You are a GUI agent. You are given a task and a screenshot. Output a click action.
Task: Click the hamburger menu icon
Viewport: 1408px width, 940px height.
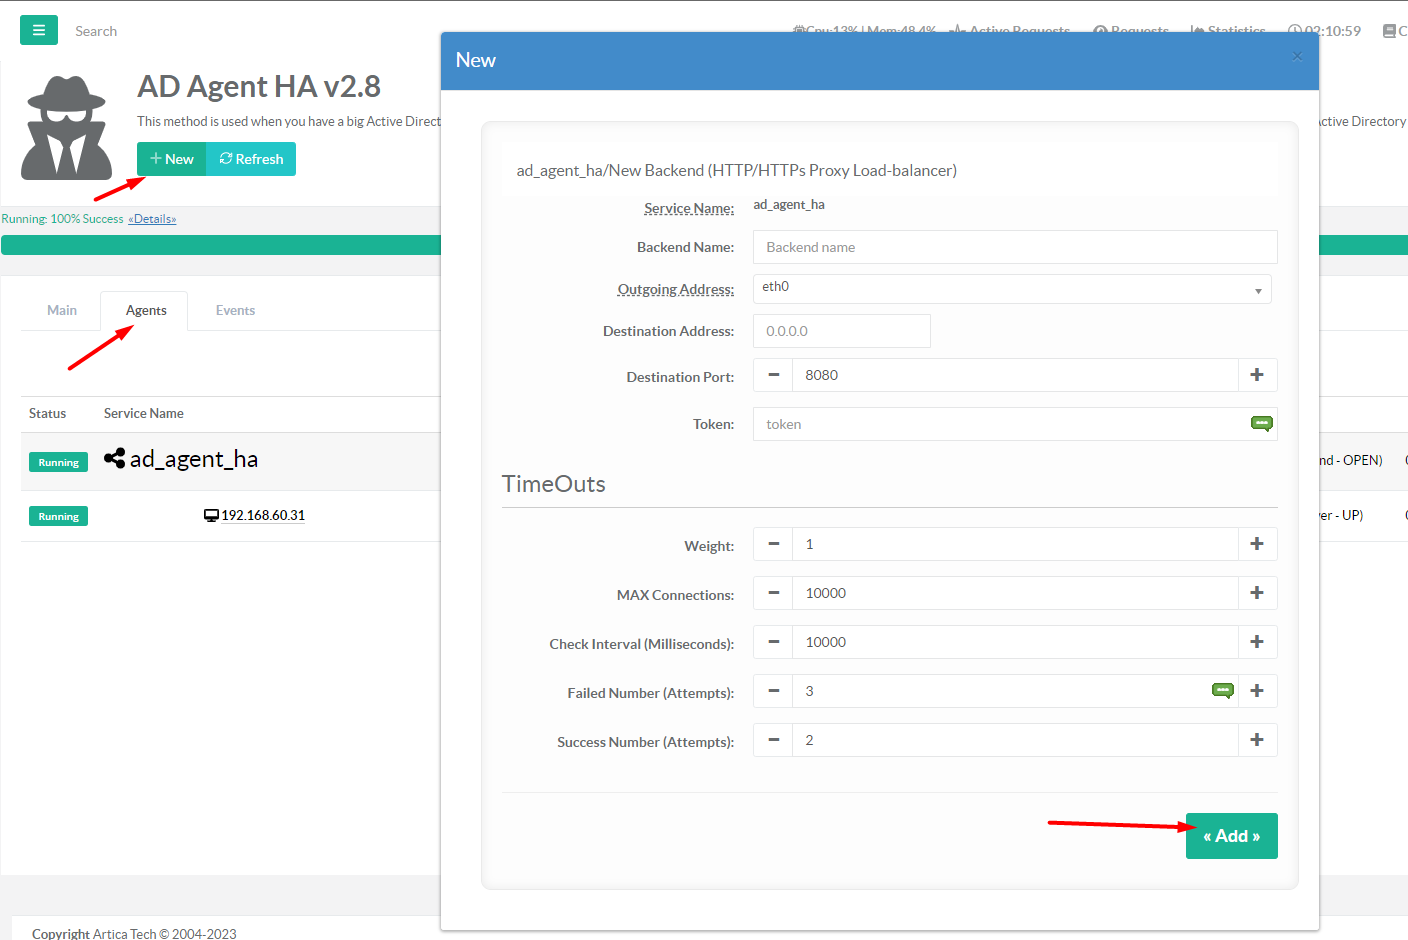pos(38,30)
